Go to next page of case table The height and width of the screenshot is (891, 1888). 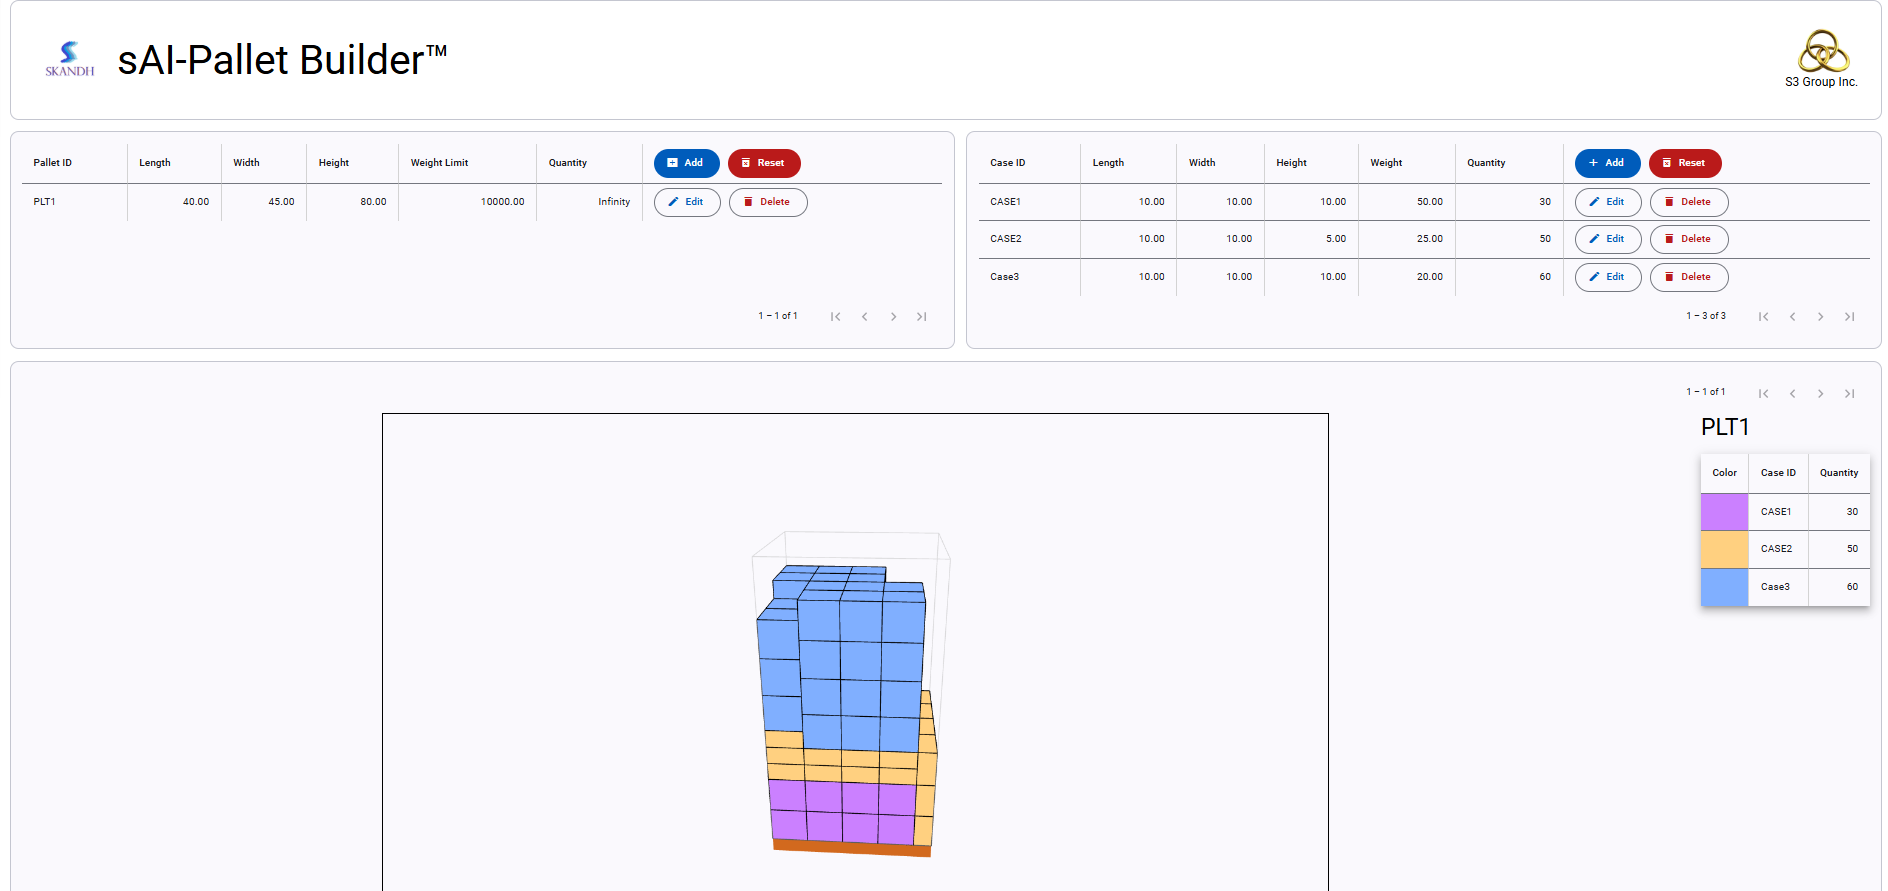1821,317
